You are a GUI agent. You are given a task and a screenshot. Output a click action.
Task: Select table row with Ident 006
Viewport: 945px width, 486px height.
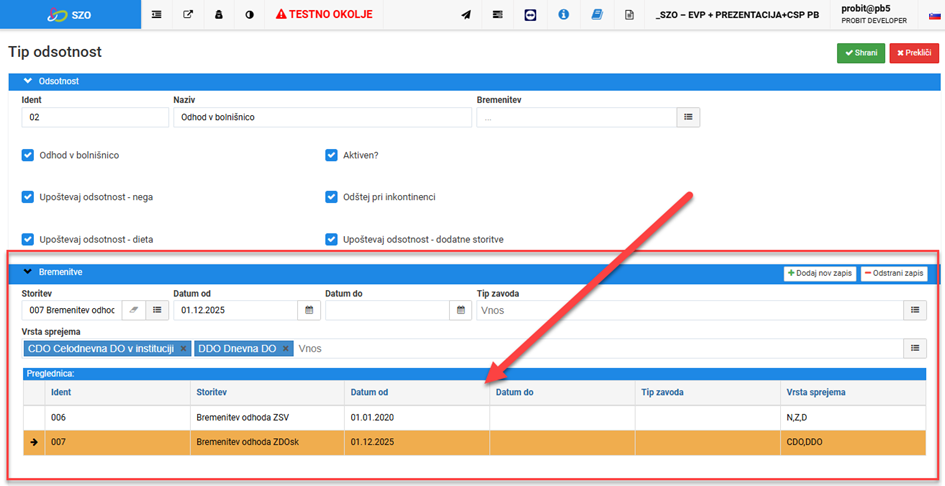474,417
